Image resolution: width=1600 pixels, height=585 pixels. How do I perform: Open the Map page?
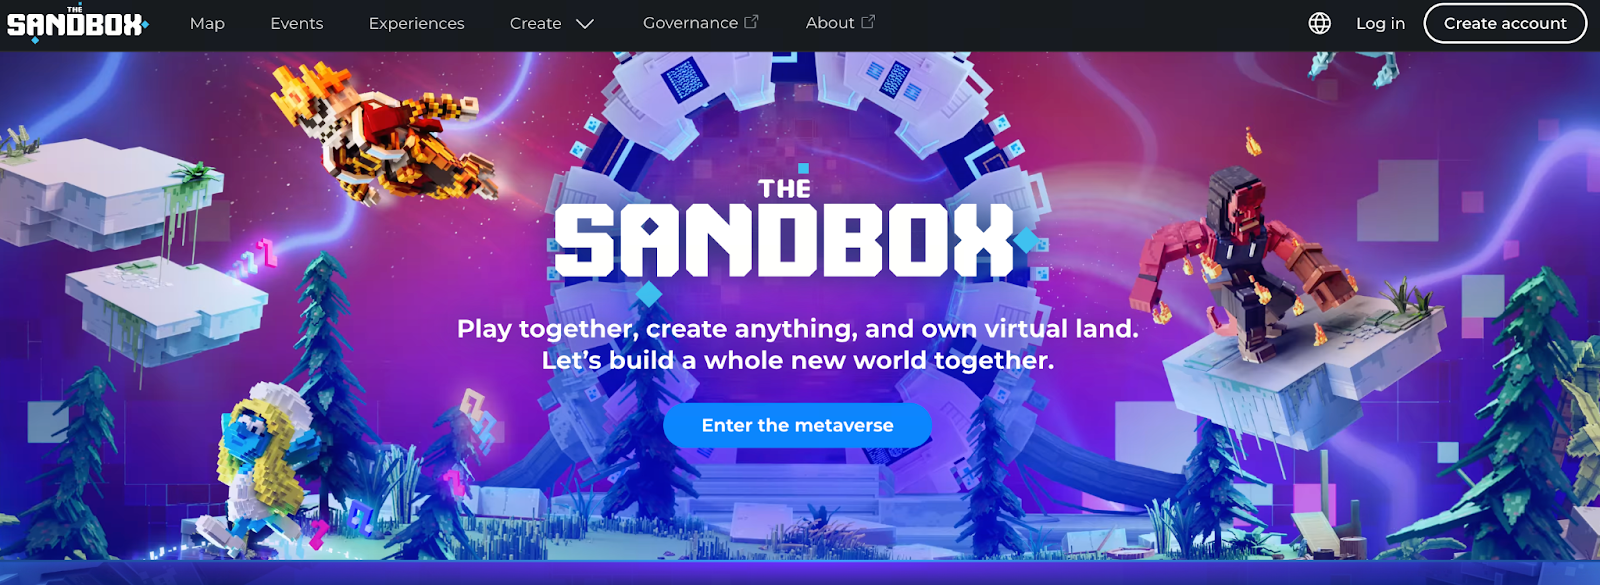tap(207, 23)
